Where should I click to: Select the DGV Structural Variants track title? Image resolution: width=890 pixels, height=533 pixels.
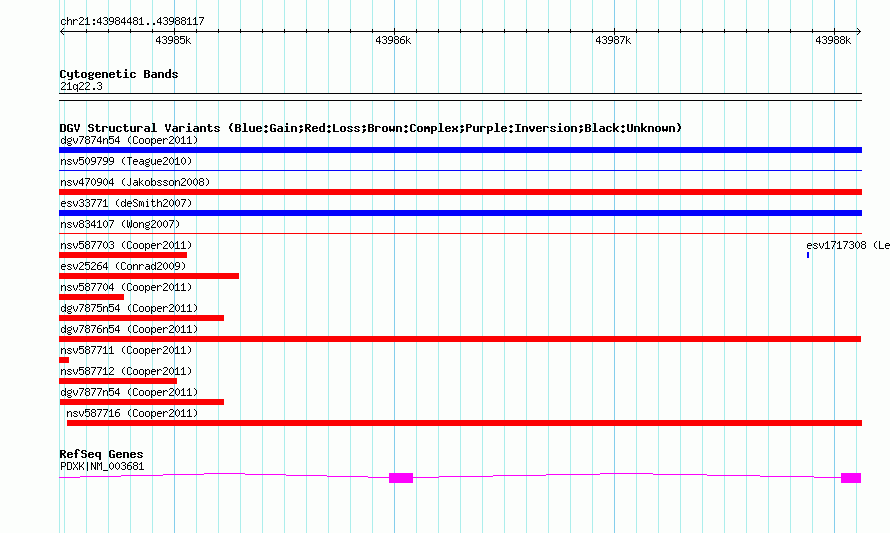click(x=371, y=128)
